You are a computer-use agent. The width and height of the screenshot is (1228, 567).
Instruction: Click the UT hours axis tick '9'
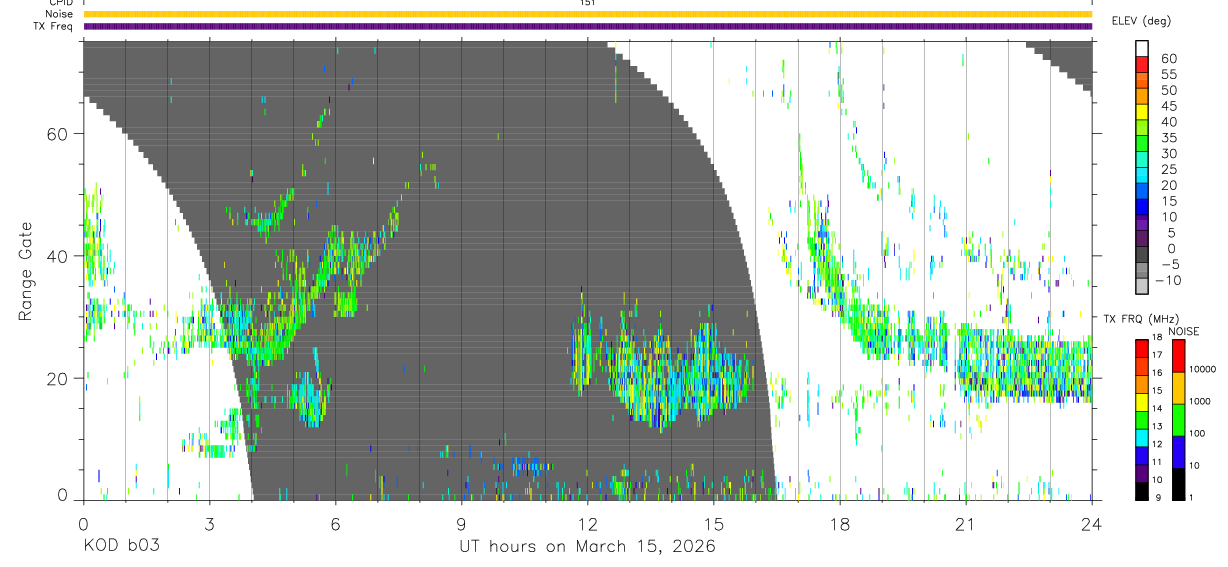[x=461, y=523]
